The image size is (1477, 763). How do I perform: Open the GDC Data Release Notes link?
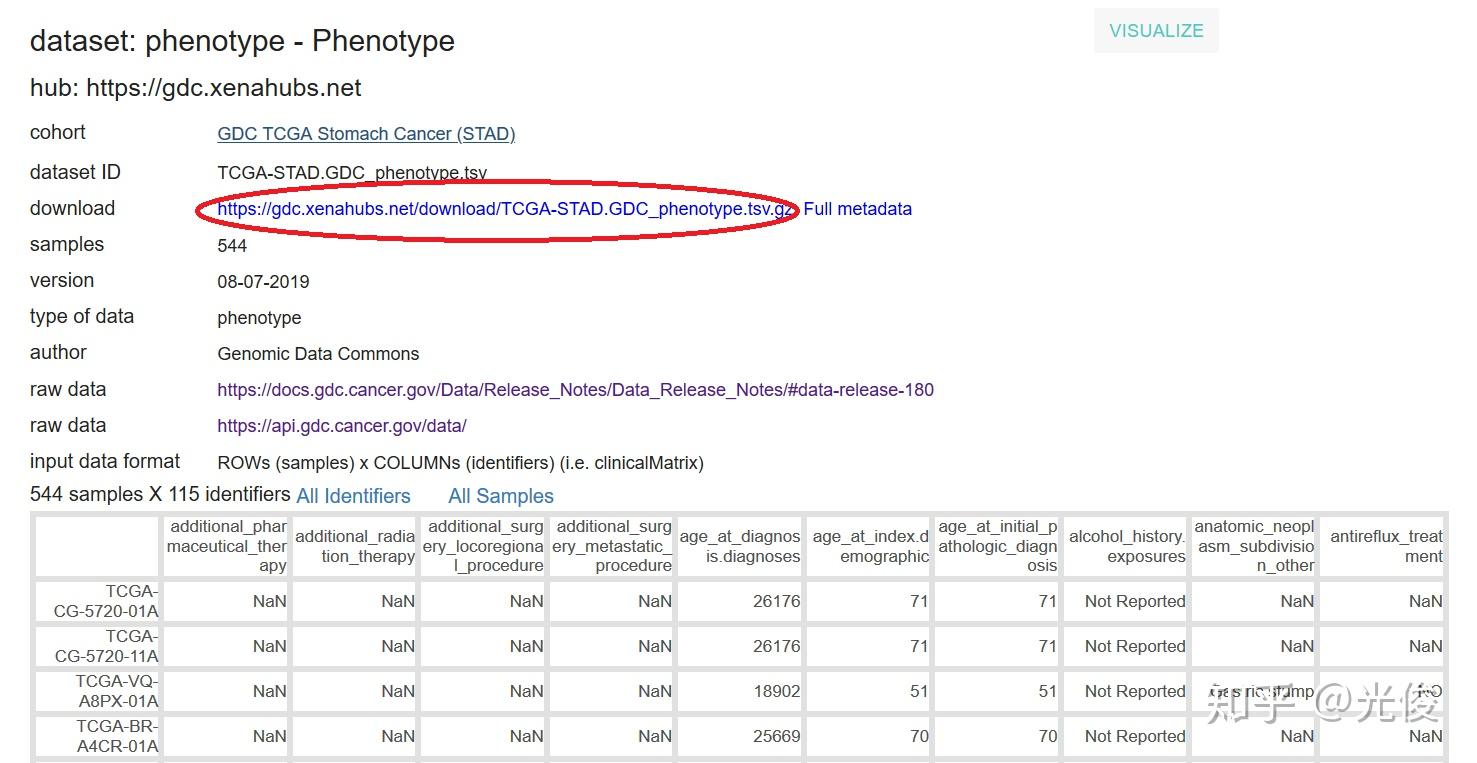pyautogui.click(x=575, y=390)
